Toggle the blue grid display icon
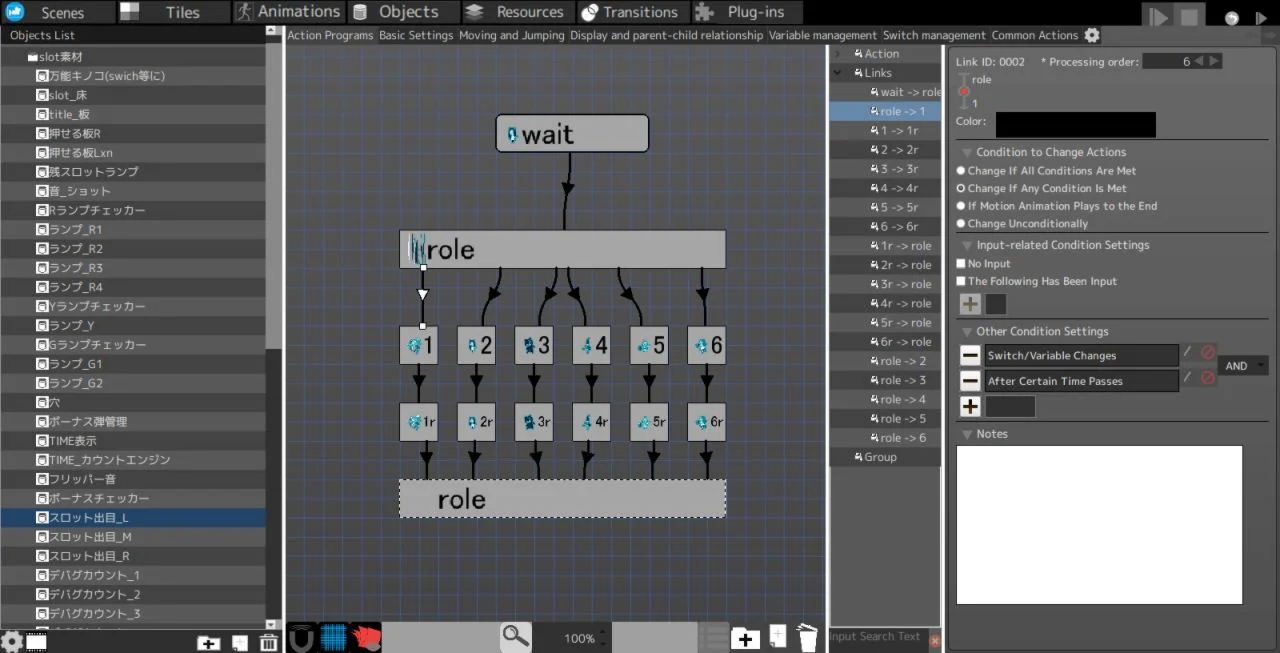Screen dimensions: 1280x653 point(334,637)
